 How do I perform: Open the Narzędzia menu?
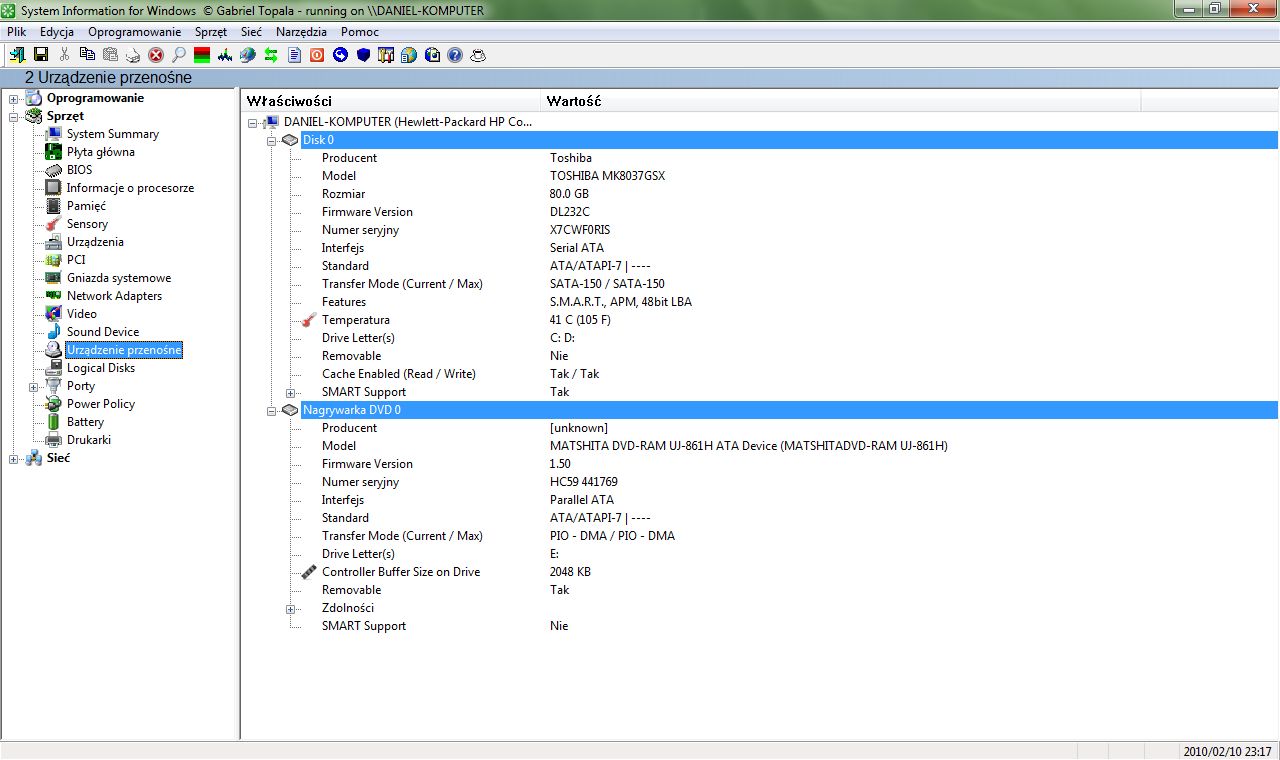click(301, 32)
